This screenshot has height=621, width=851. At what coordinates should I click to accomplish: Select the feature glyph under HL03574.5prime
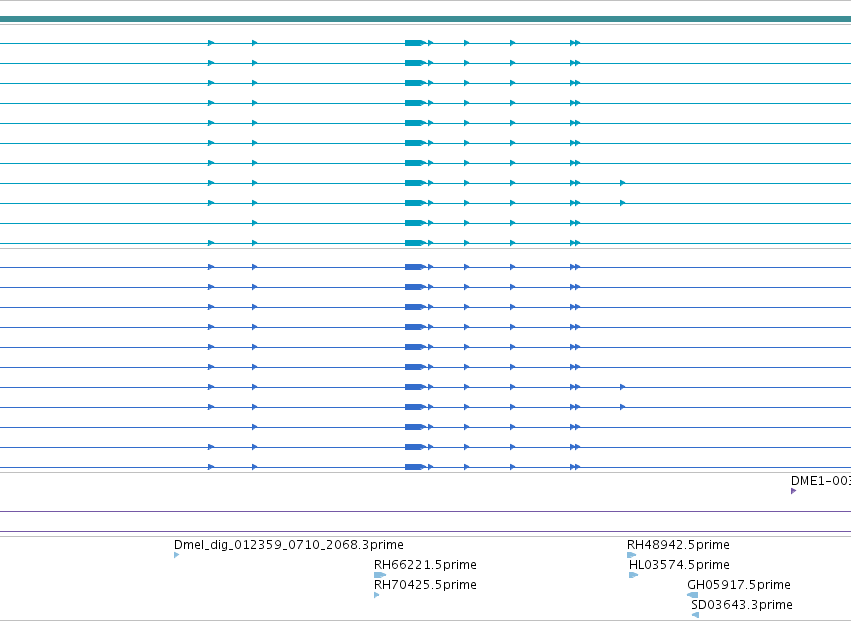(633, 575)
